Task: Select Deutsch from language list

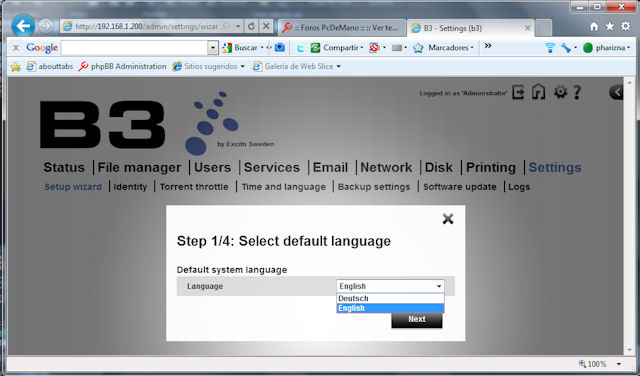Action: tap(390, 298)
